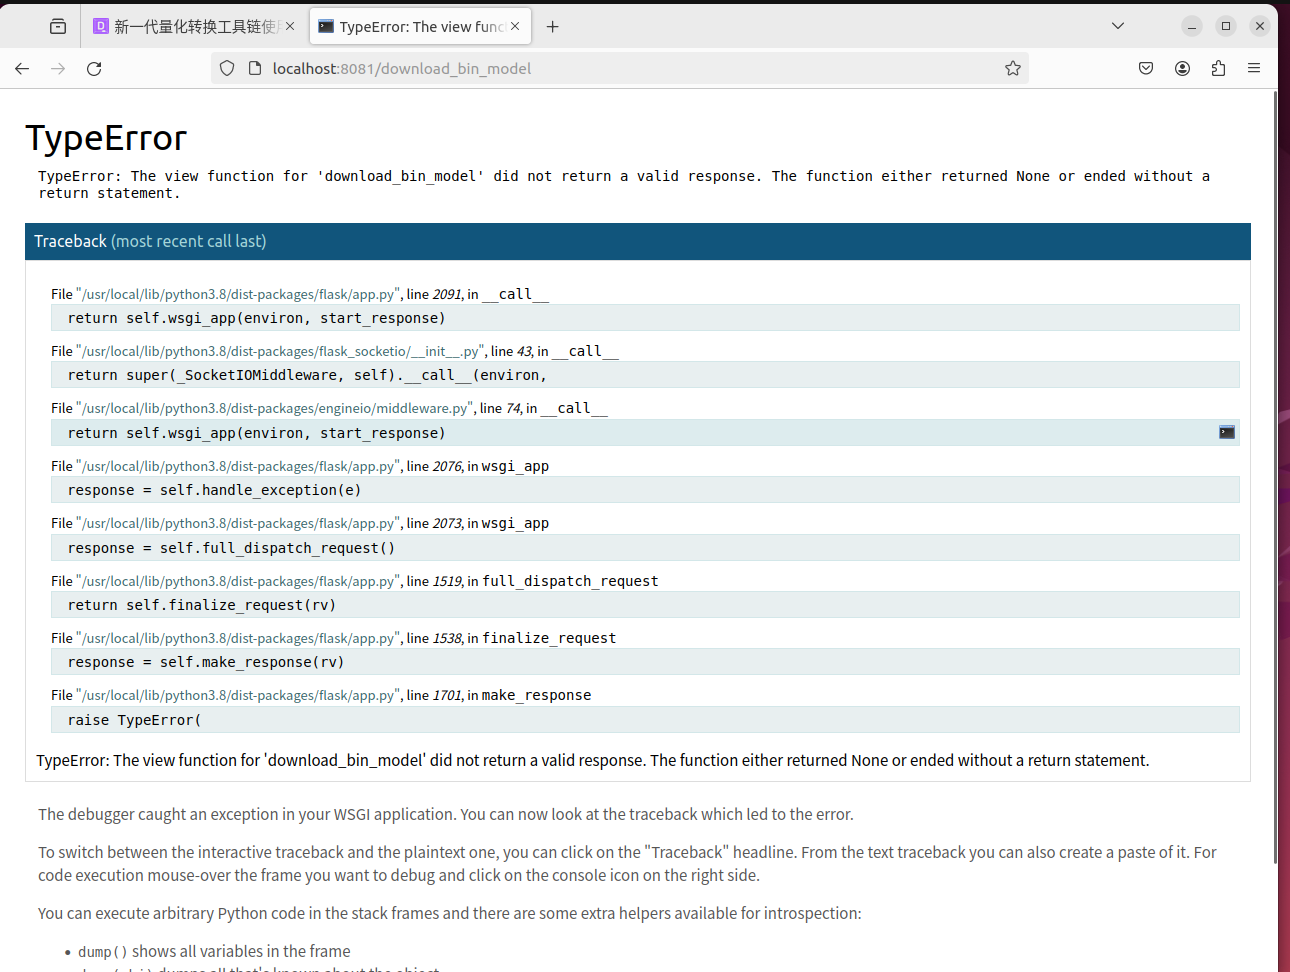1290x972 pixels.
Task: Click the Traceback headline to switch view
Action: pyautogui.click(x=638, y=241)
